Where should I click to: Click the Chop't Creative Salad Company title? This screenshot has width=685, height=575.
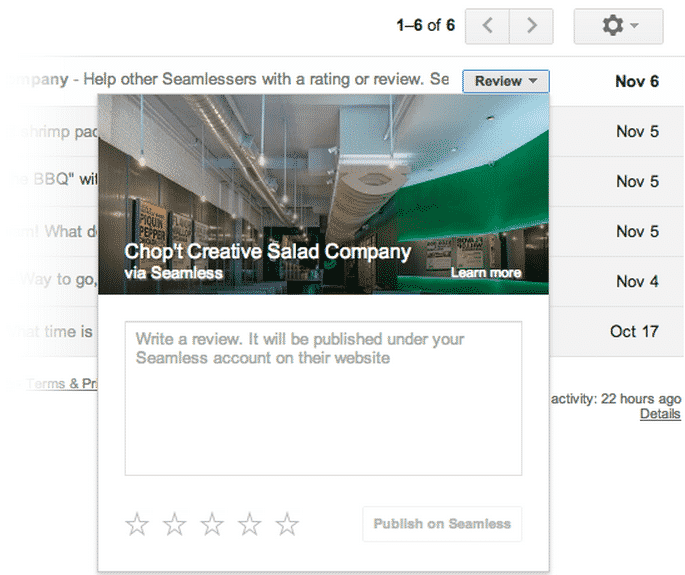[x=267, y=252]
